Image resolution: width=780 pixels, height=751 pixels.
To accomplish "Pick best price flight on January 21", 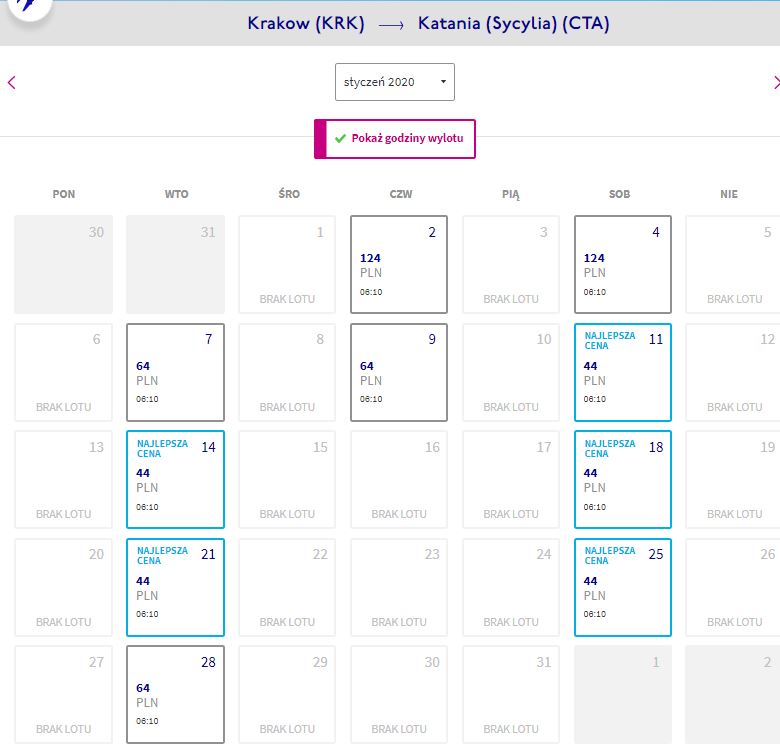I will tap(176, 587).
